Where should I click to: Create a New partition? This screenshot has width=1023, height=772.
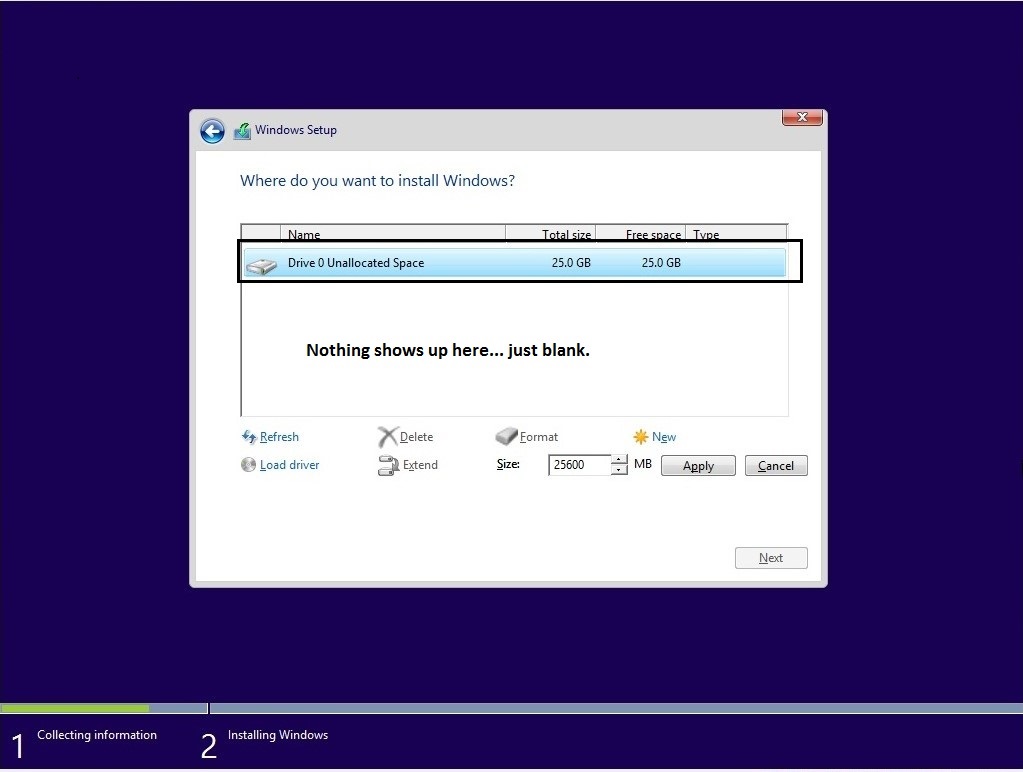[x=664, y=437]
